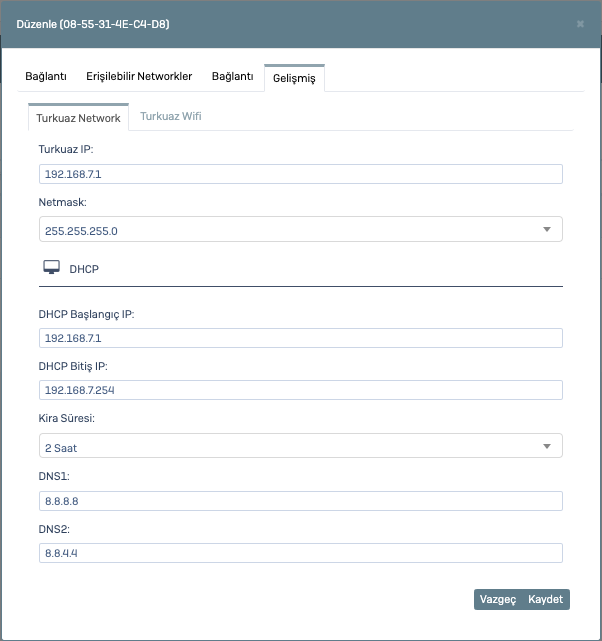This screenshot has width=602, height=641.
Task: Open the Kira Süresi dropdown
Action: tap(301, 446)
